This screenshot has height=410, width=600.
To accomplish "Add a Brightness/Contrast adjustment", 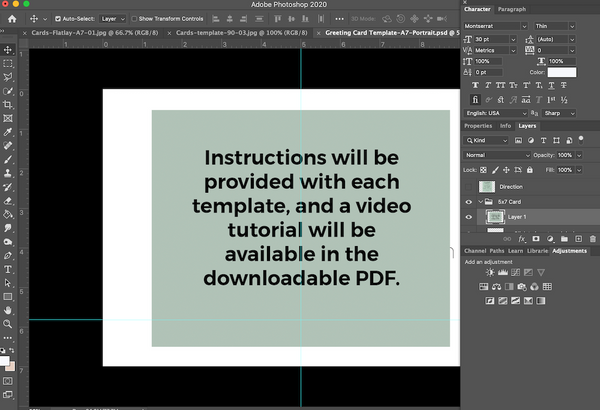I will click(x=490, y=273).
